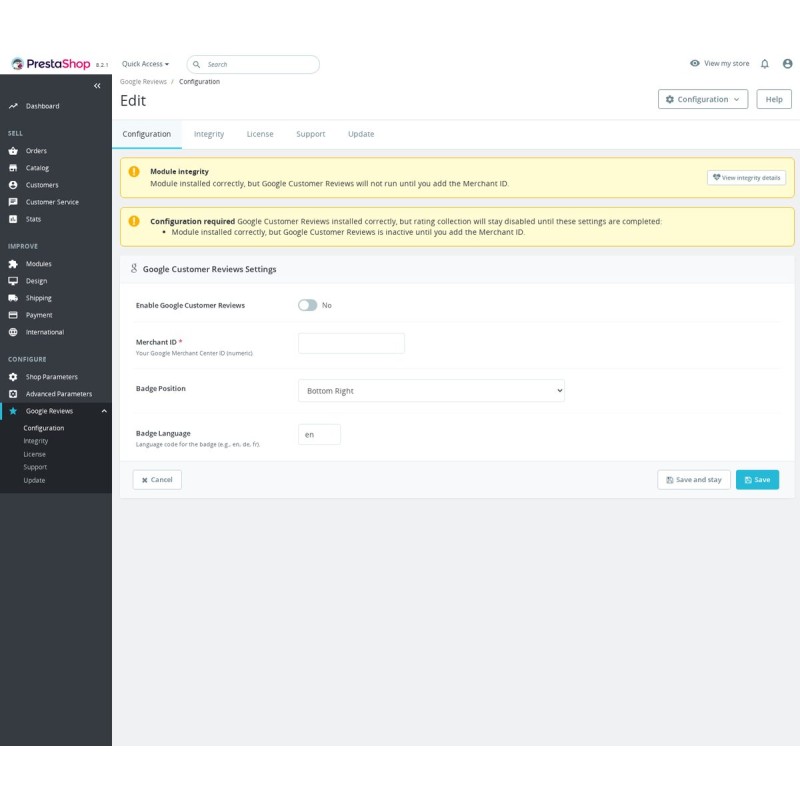
Task: Click View integrity details button
Action: (x=746, y=178)
